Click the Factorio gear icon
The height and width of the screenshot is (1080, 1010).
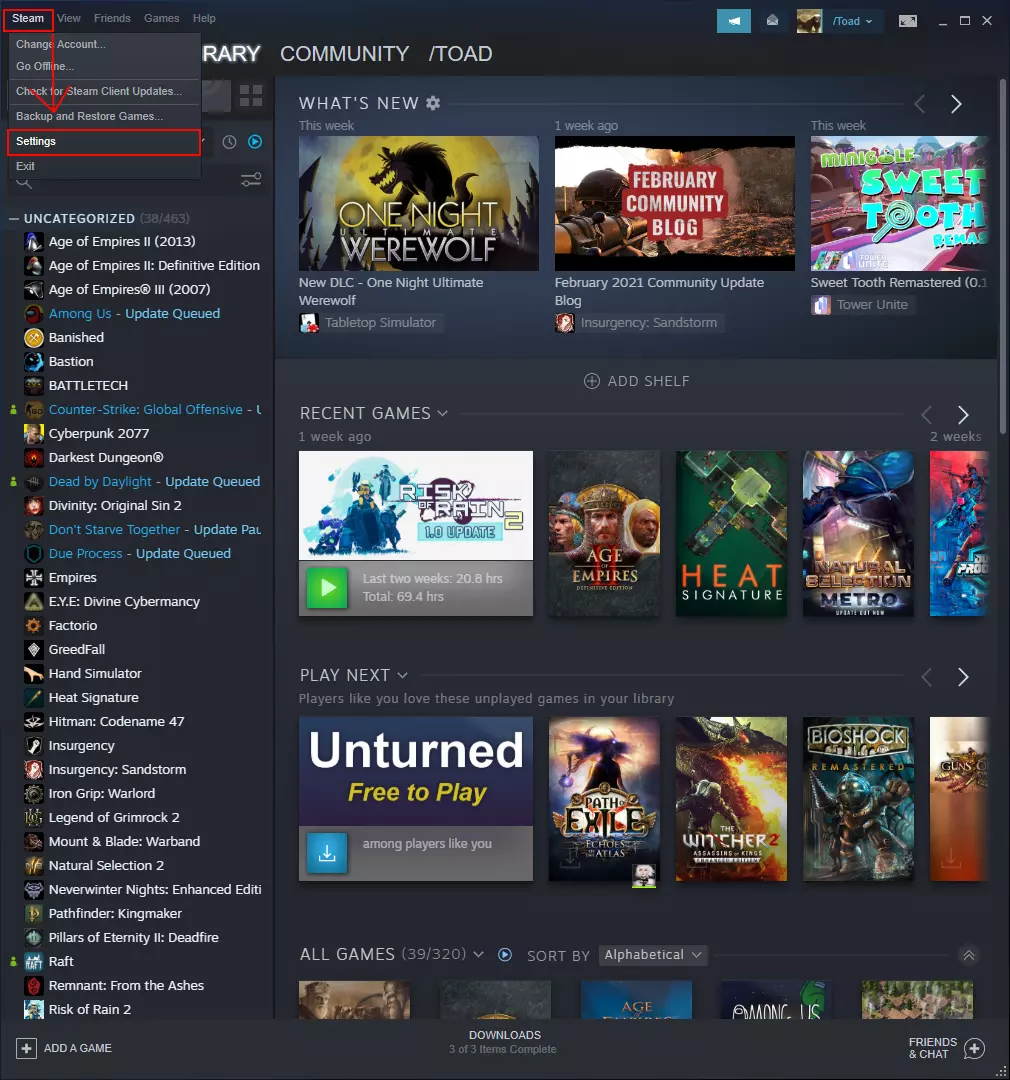pyautogui.click(x=34, y=625)
